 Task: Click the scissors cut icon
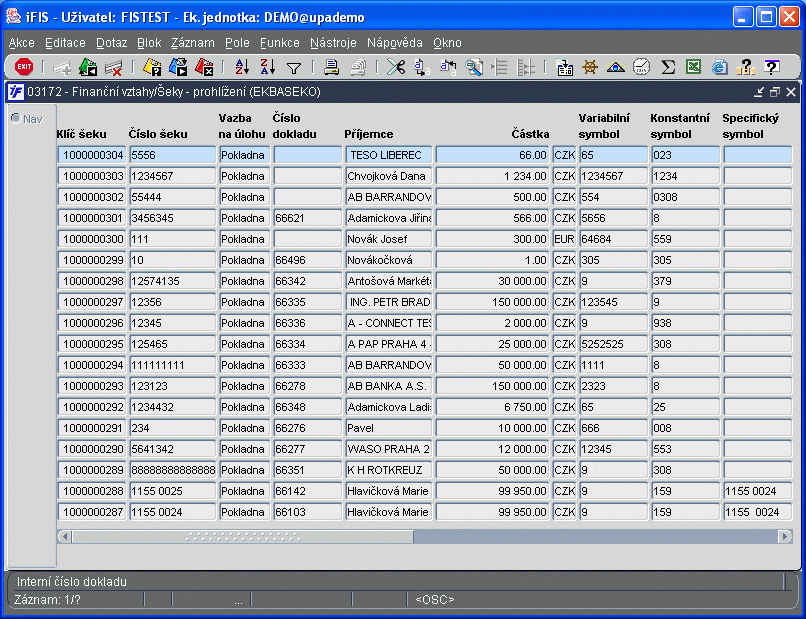pyautogui.click(x=396, y=67)
